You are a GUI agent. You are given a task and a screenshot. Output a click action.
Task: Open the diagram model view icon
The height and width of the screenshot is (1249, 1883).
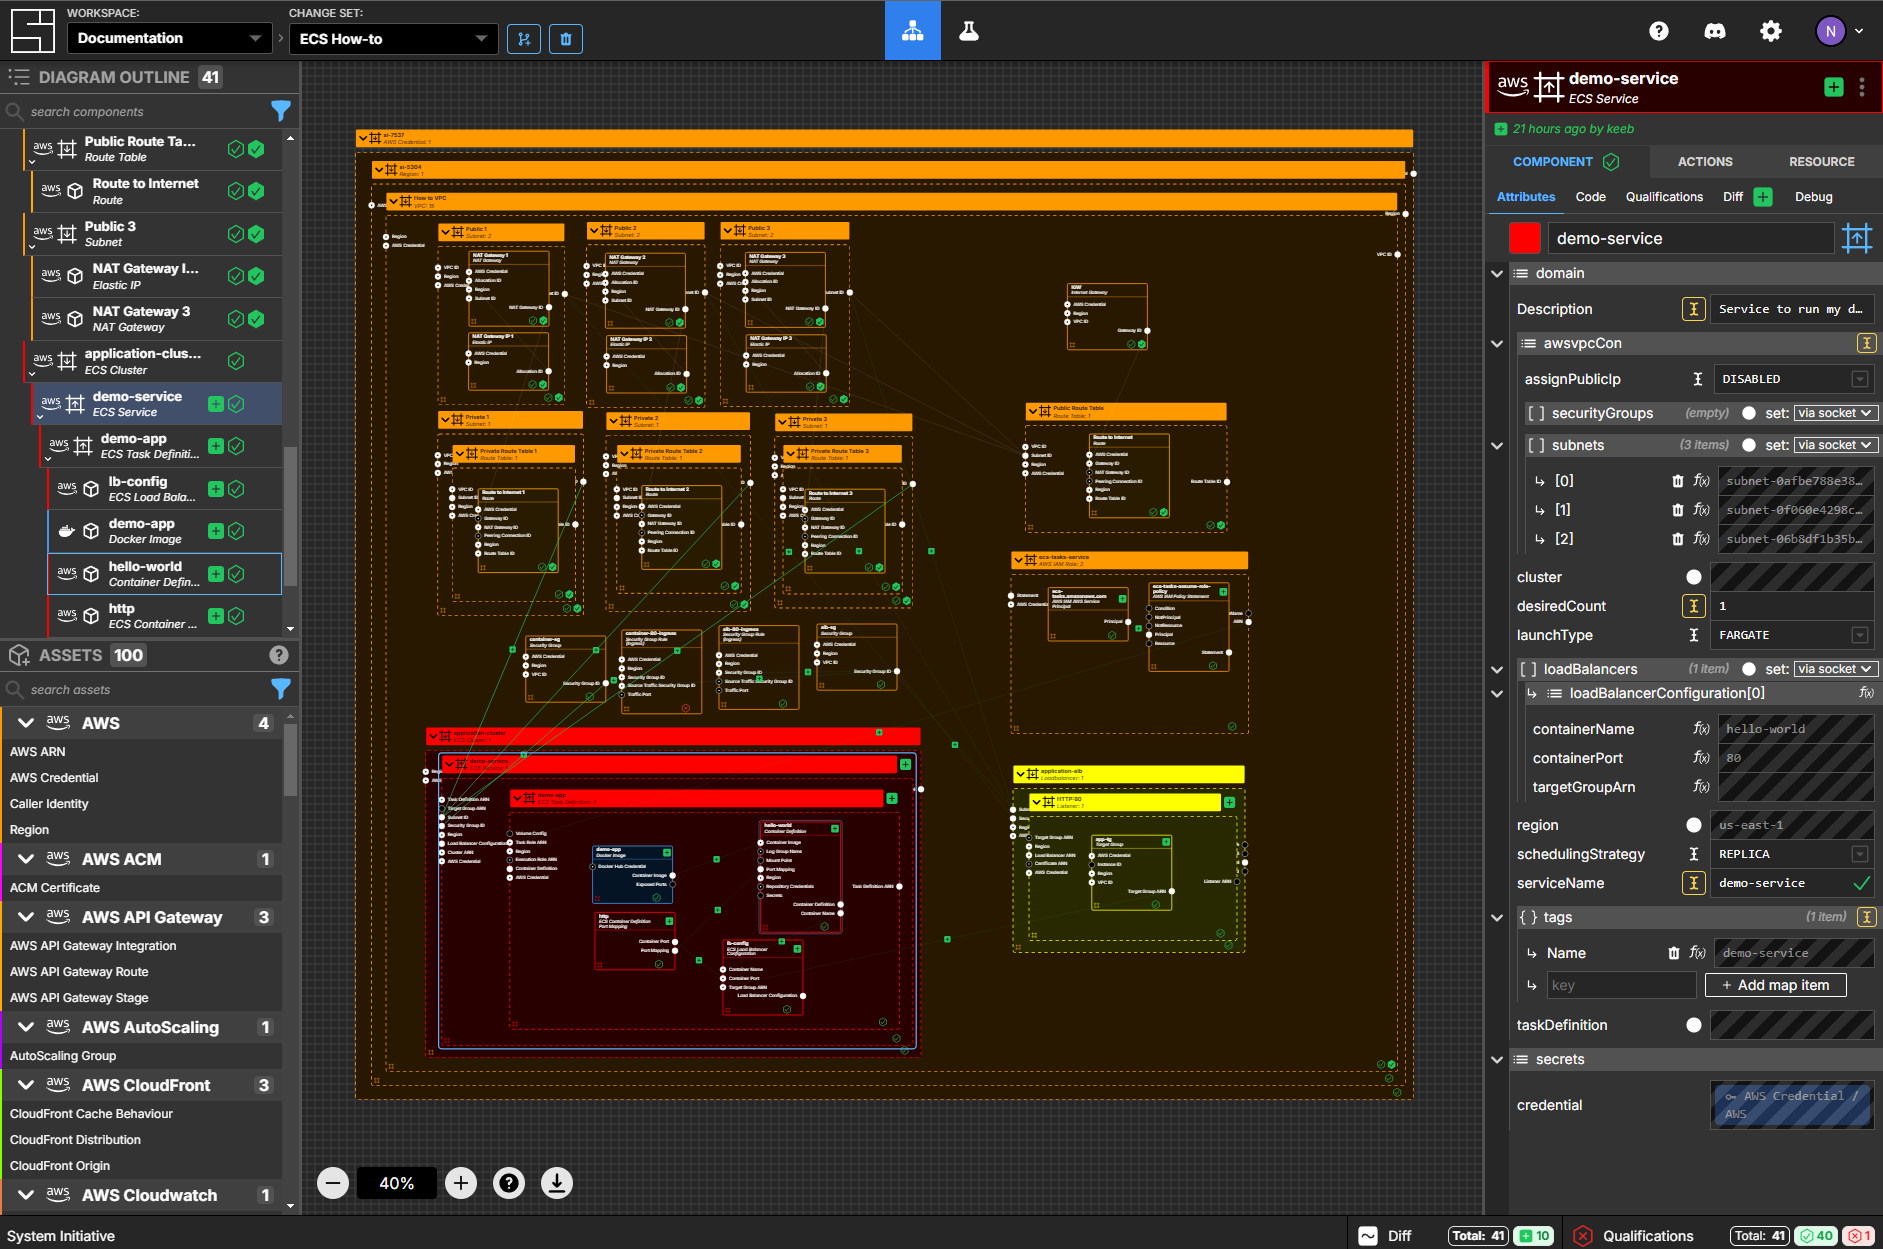[x=912, y=31]
